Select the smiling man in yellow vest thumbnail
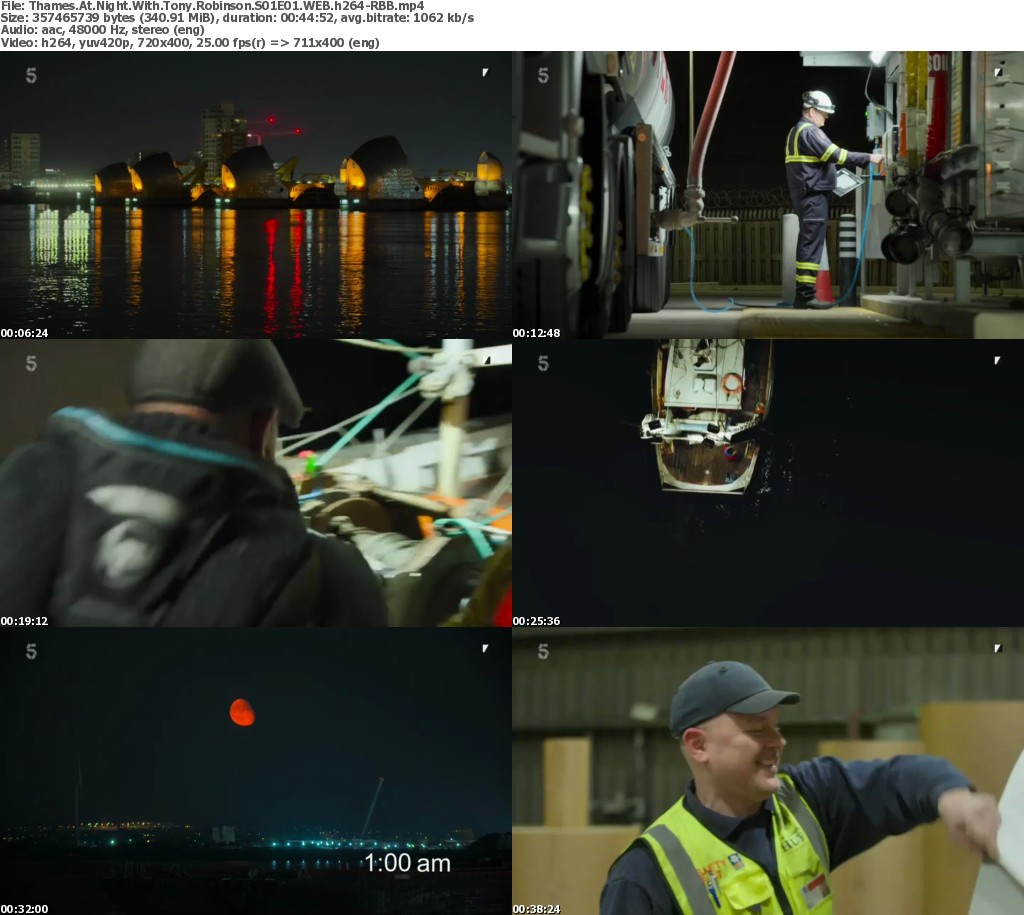 (768, 771)
